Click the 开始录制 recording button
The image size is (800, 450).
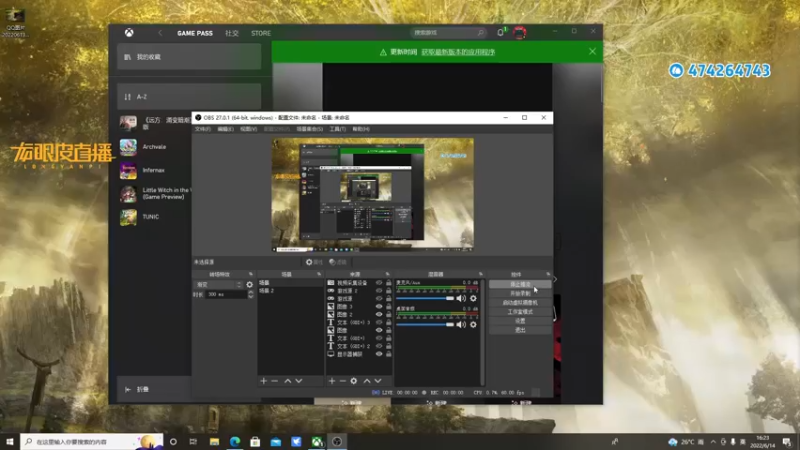520,293
